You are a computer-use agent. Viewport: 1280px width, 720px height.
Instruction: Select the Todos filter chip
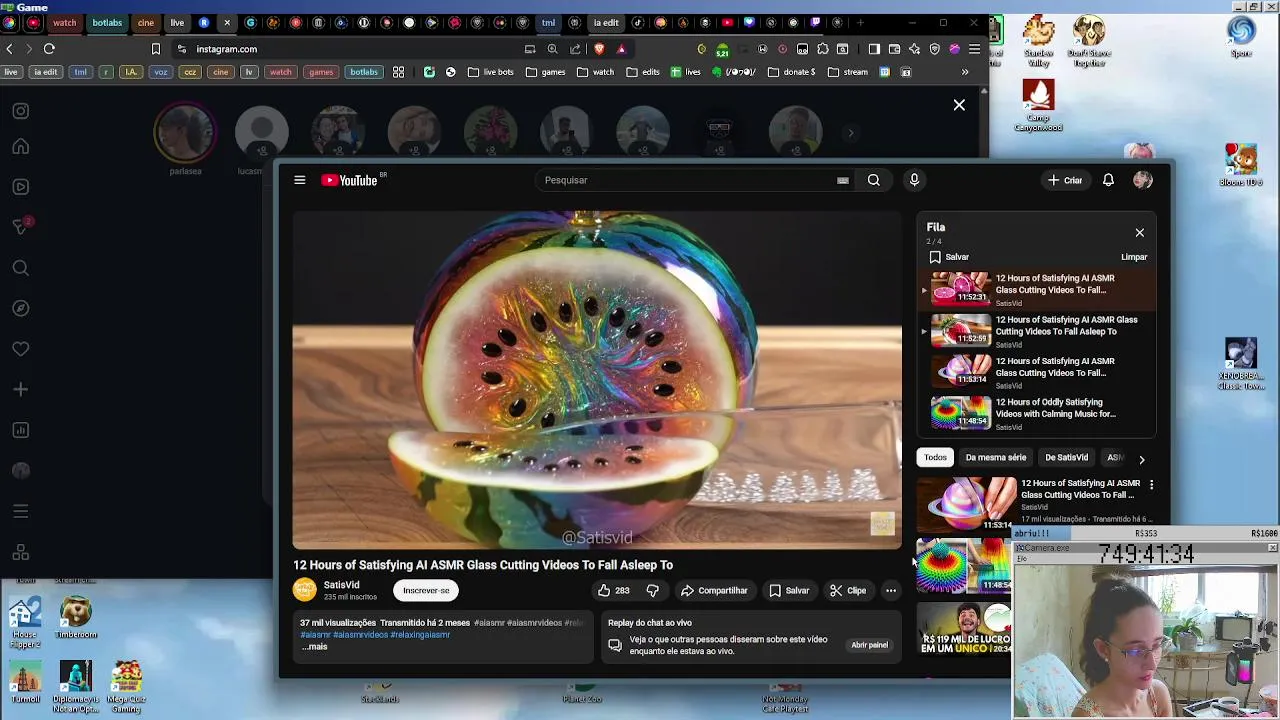point(935,457)
